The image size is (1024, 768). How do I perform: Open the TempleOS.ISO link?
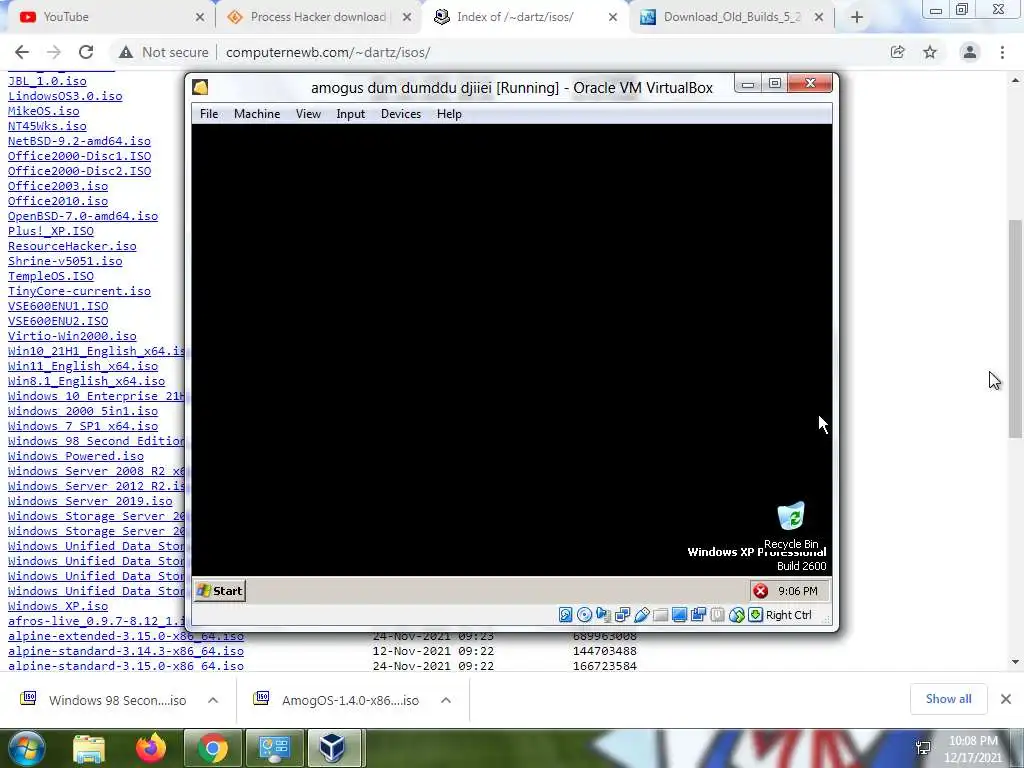(51, 276)
